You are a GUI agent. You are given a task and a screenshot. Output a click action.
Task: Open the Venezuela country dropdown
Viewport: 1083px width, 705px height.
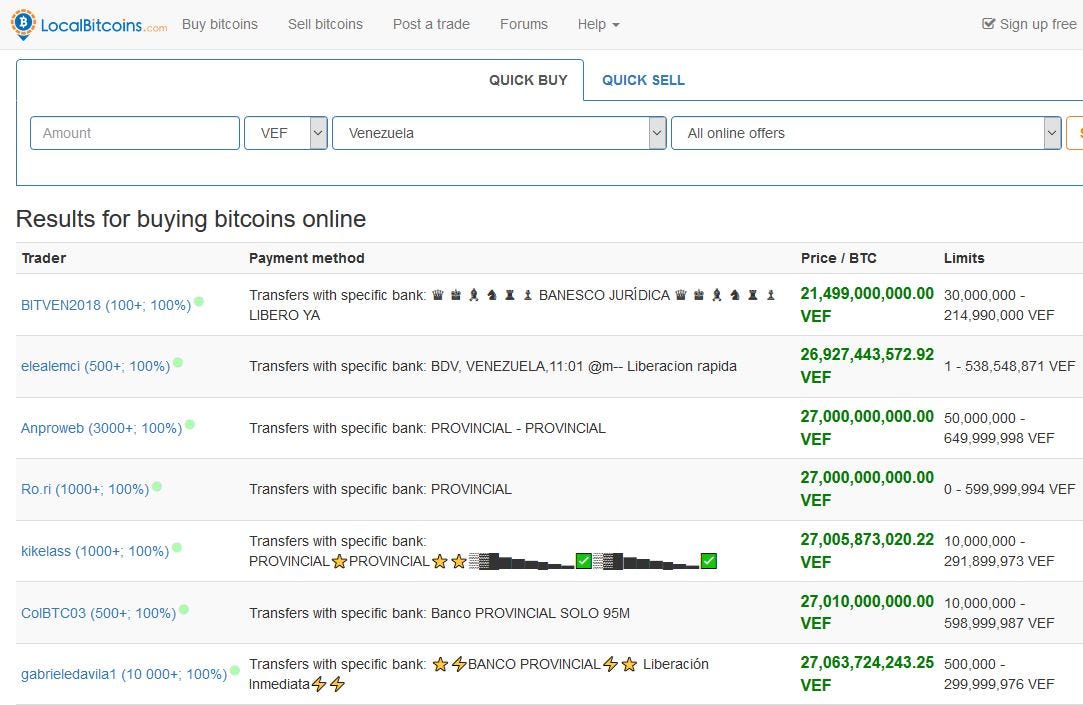[499, 133]
